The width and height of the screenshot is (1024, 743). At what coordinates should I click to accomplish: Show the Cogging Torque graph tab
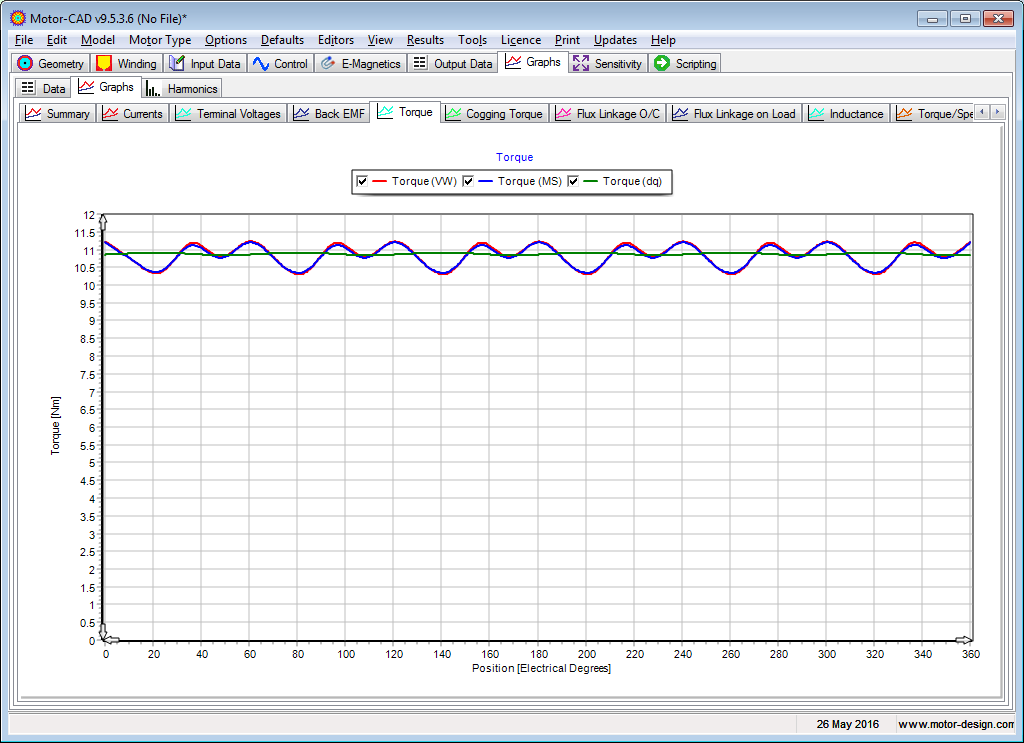click(494, 114)
